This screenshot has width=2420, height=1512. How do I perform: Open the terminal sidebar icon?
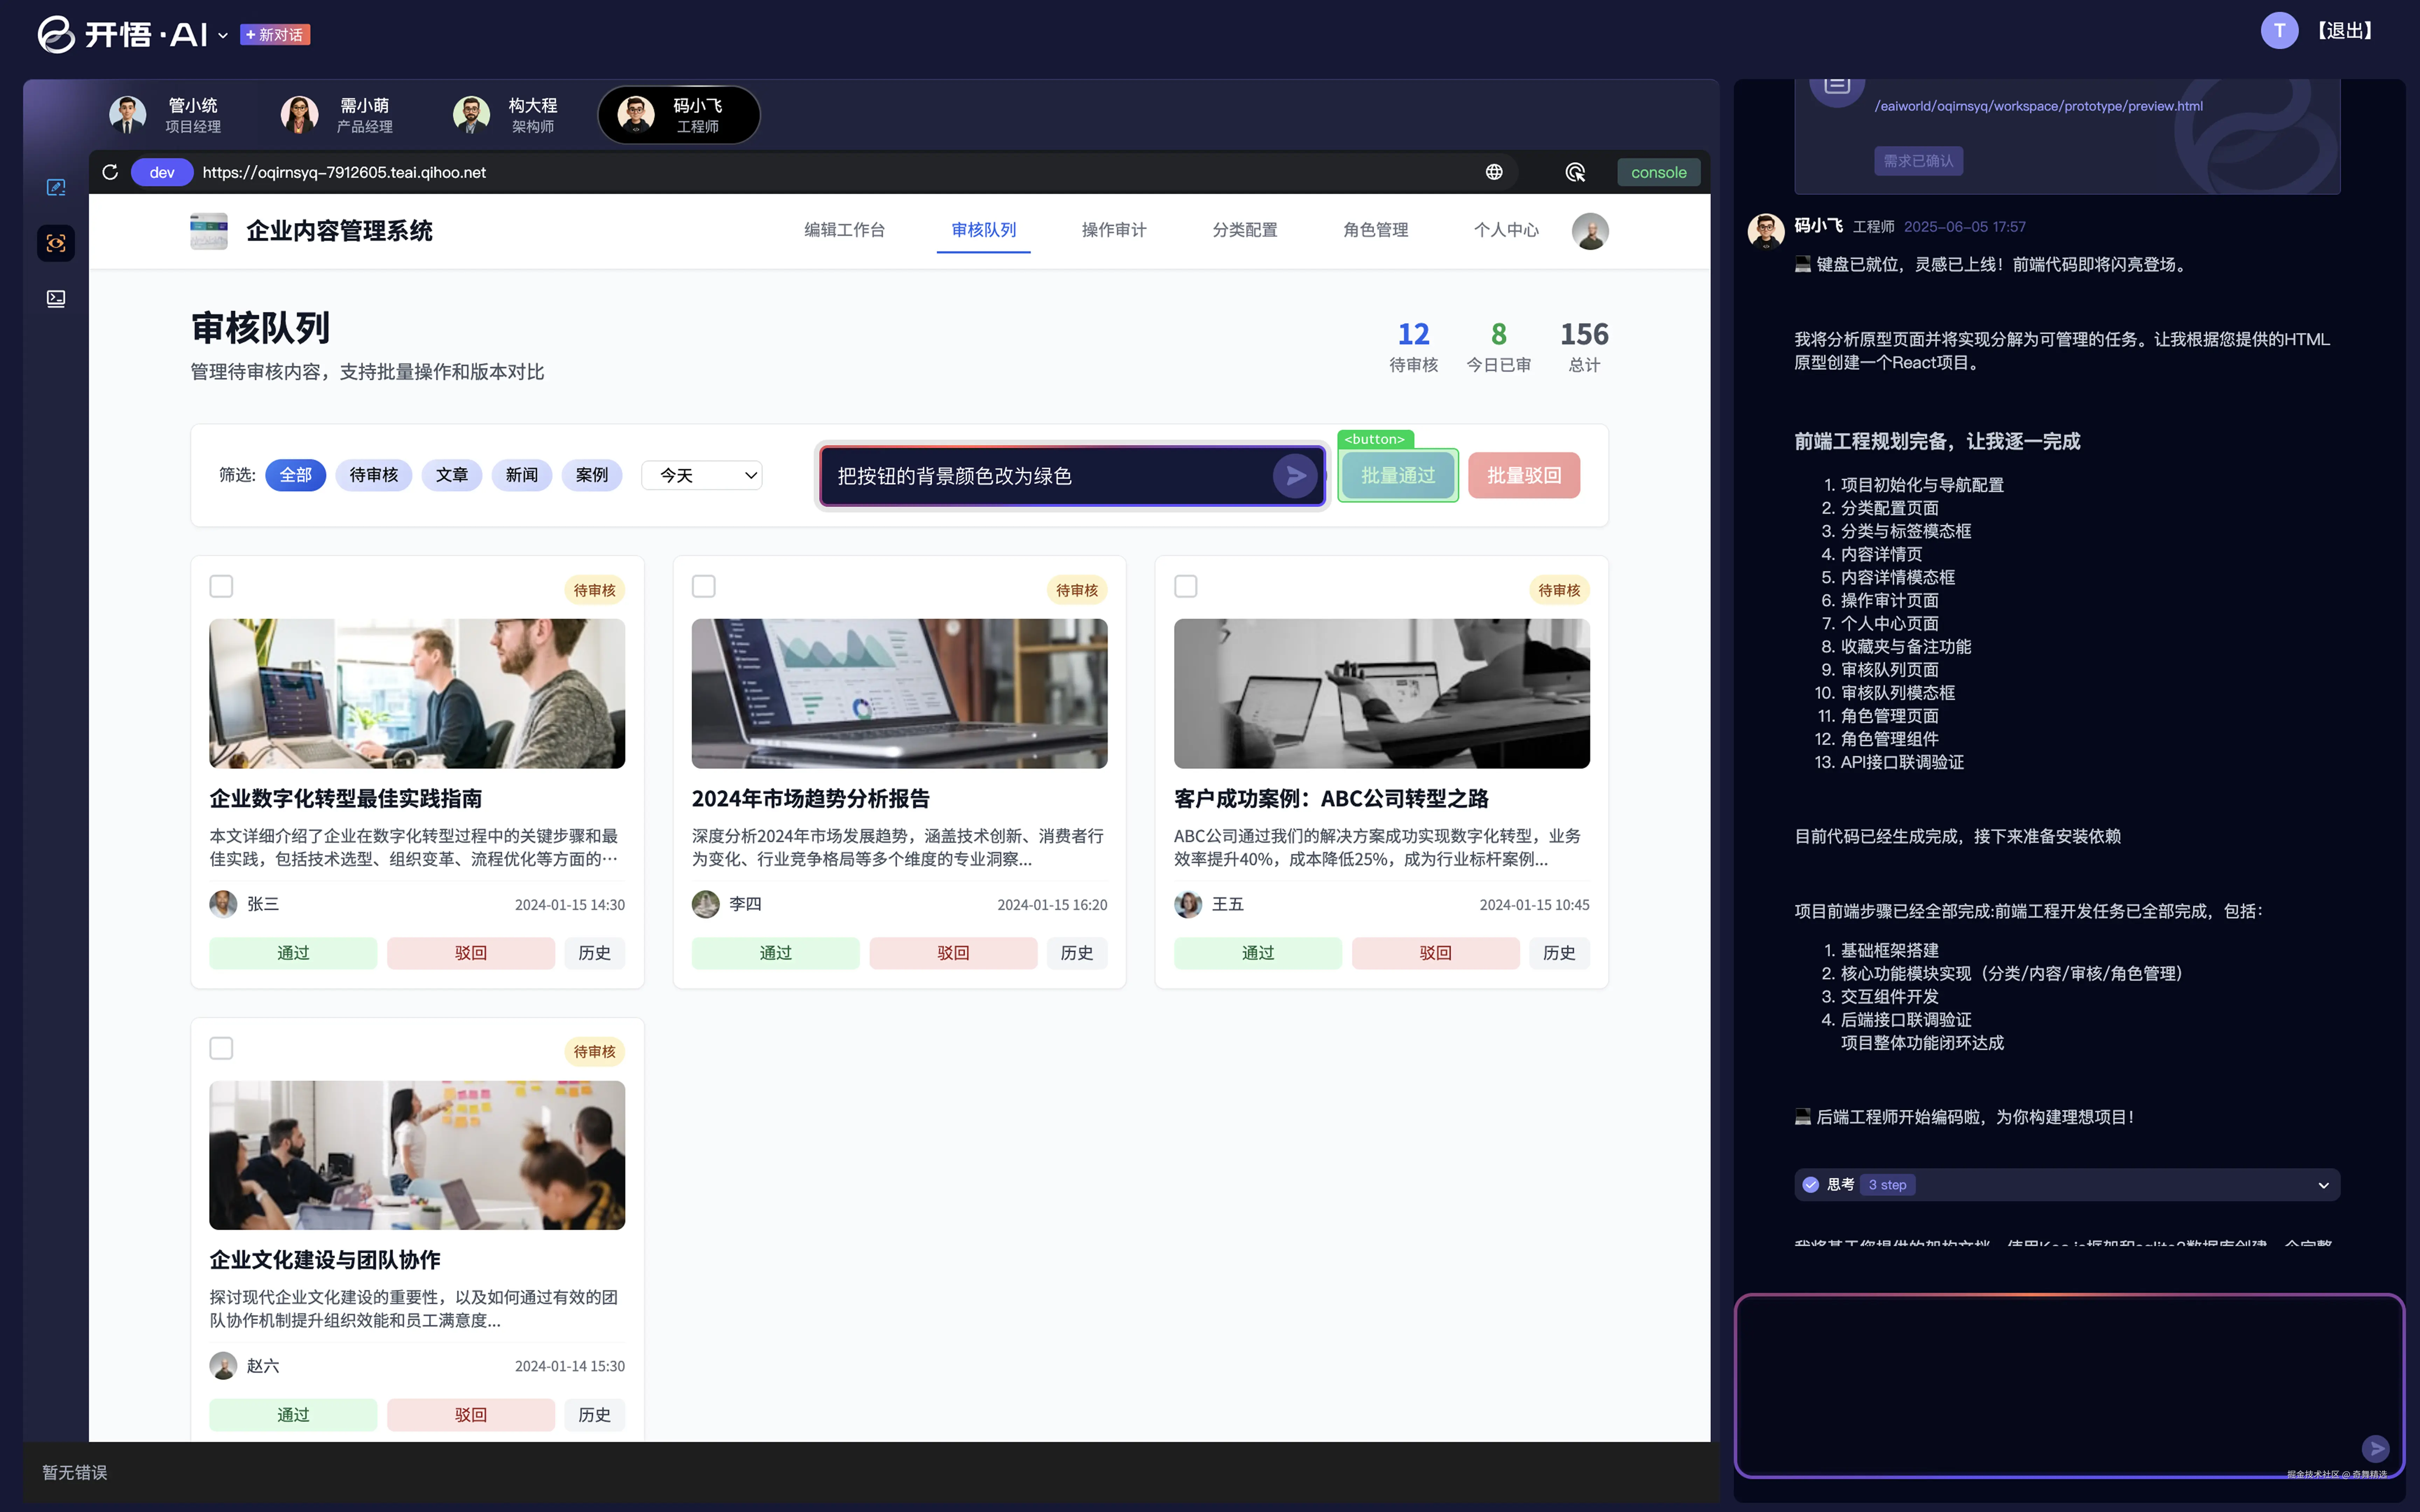[x=56, y=298]
